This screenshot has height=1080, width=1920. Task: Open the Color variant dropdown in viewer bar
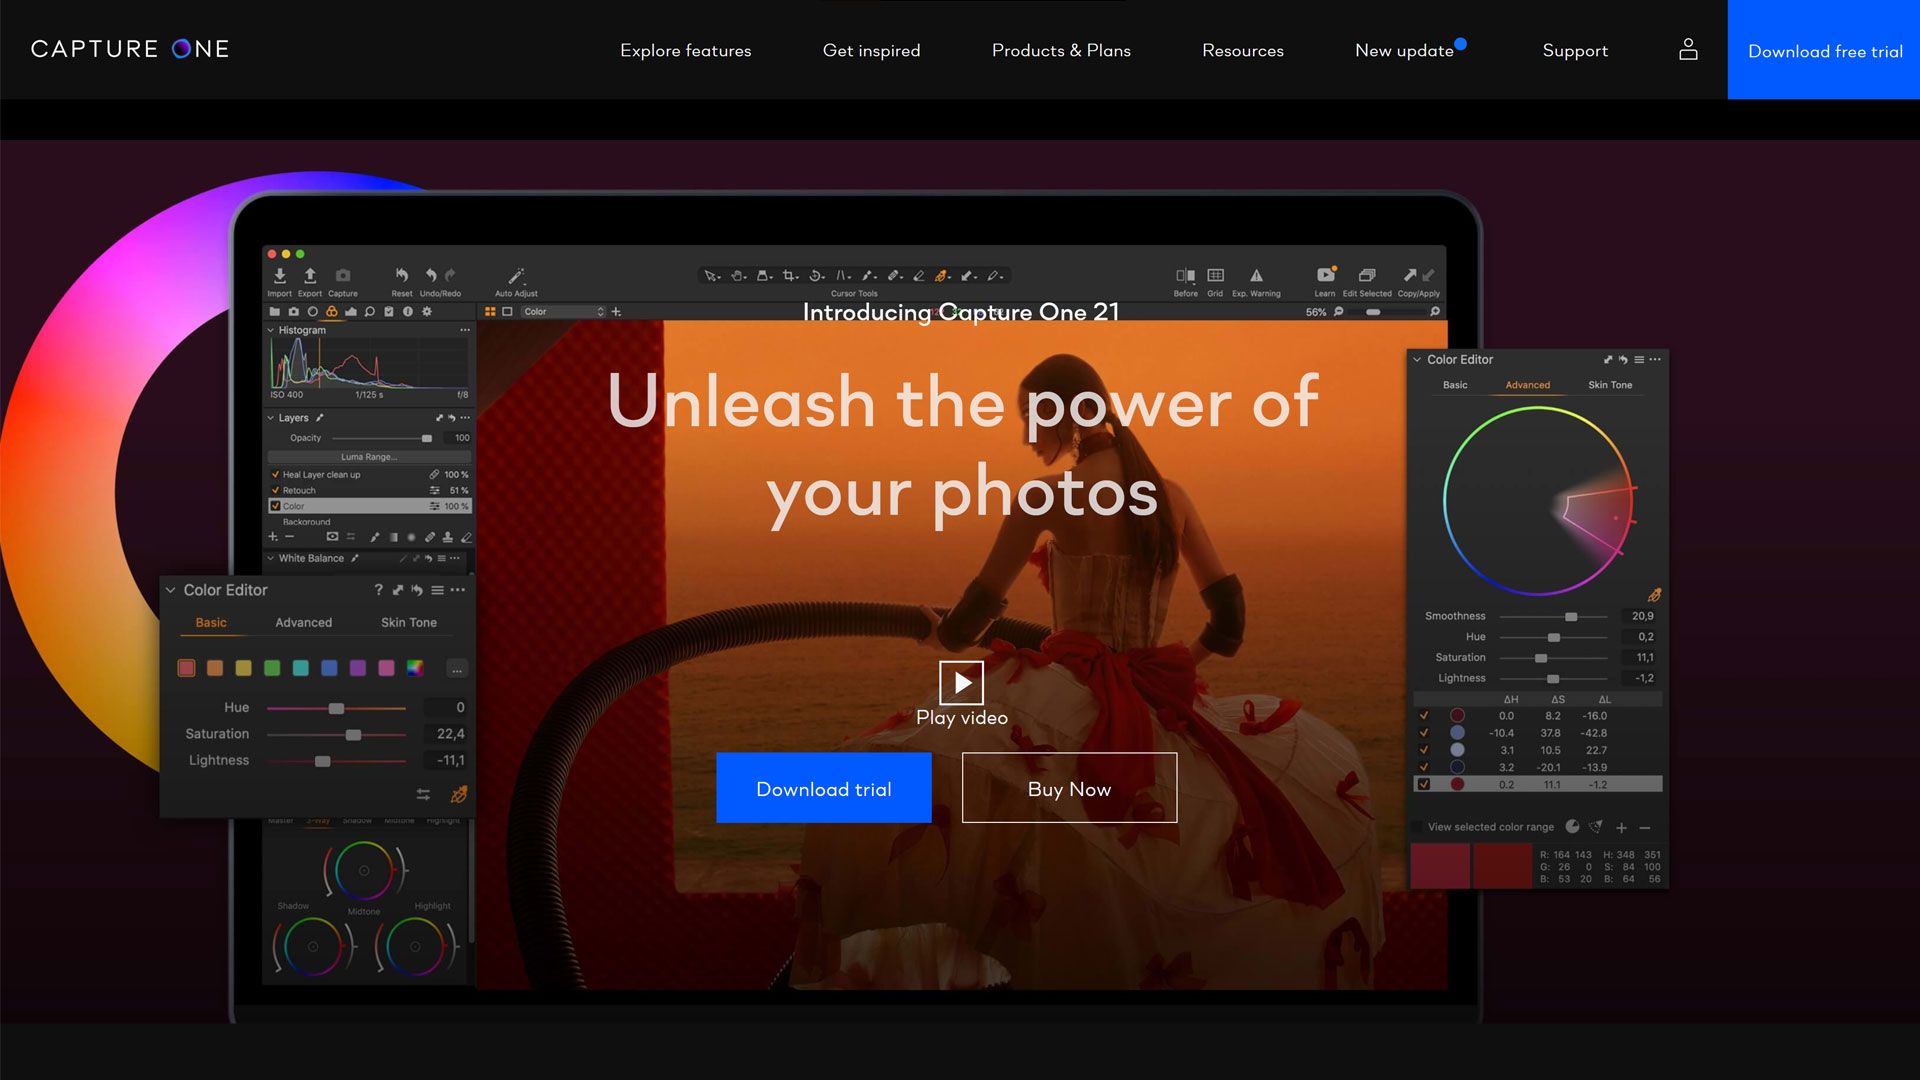coord(563,312)
